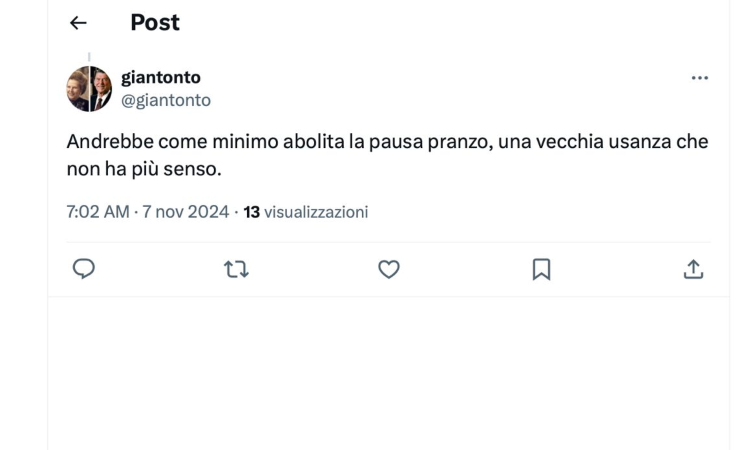This screenshot has height=450, width=740.
Task: Open the @giantonto handle link
Action: point(166,100)
